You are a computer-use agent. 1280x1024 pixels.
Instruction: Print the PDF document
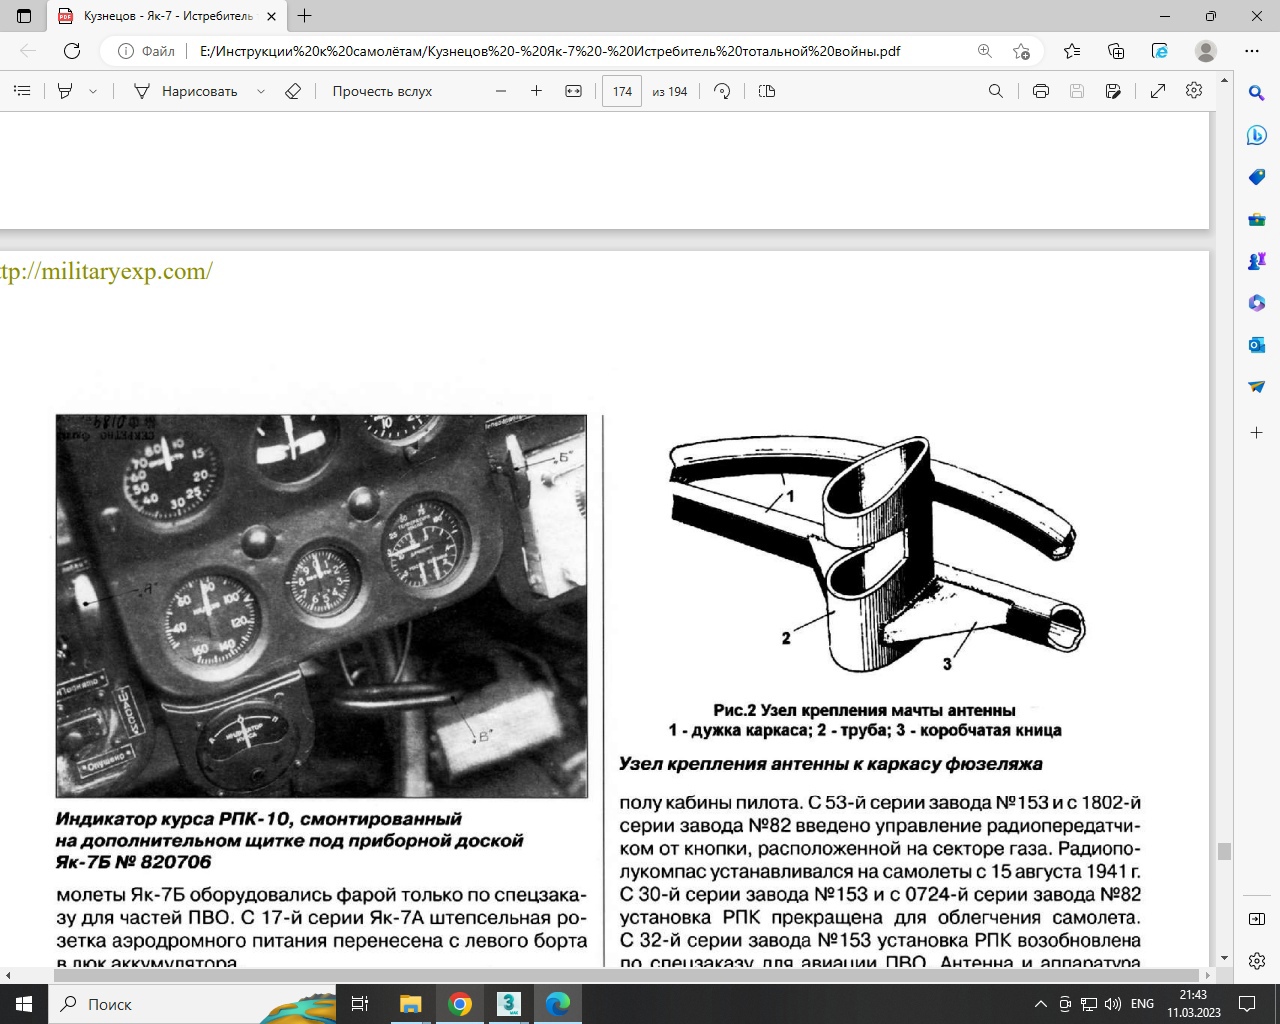1041,91
